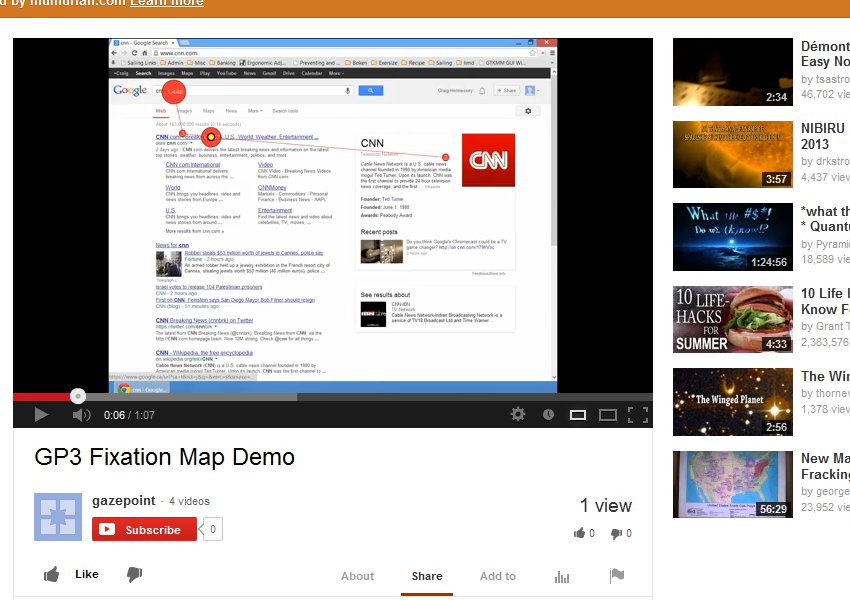
Task: Click the uploader name by drkstro
Action: pyautogui.click(x=826, y=162)
